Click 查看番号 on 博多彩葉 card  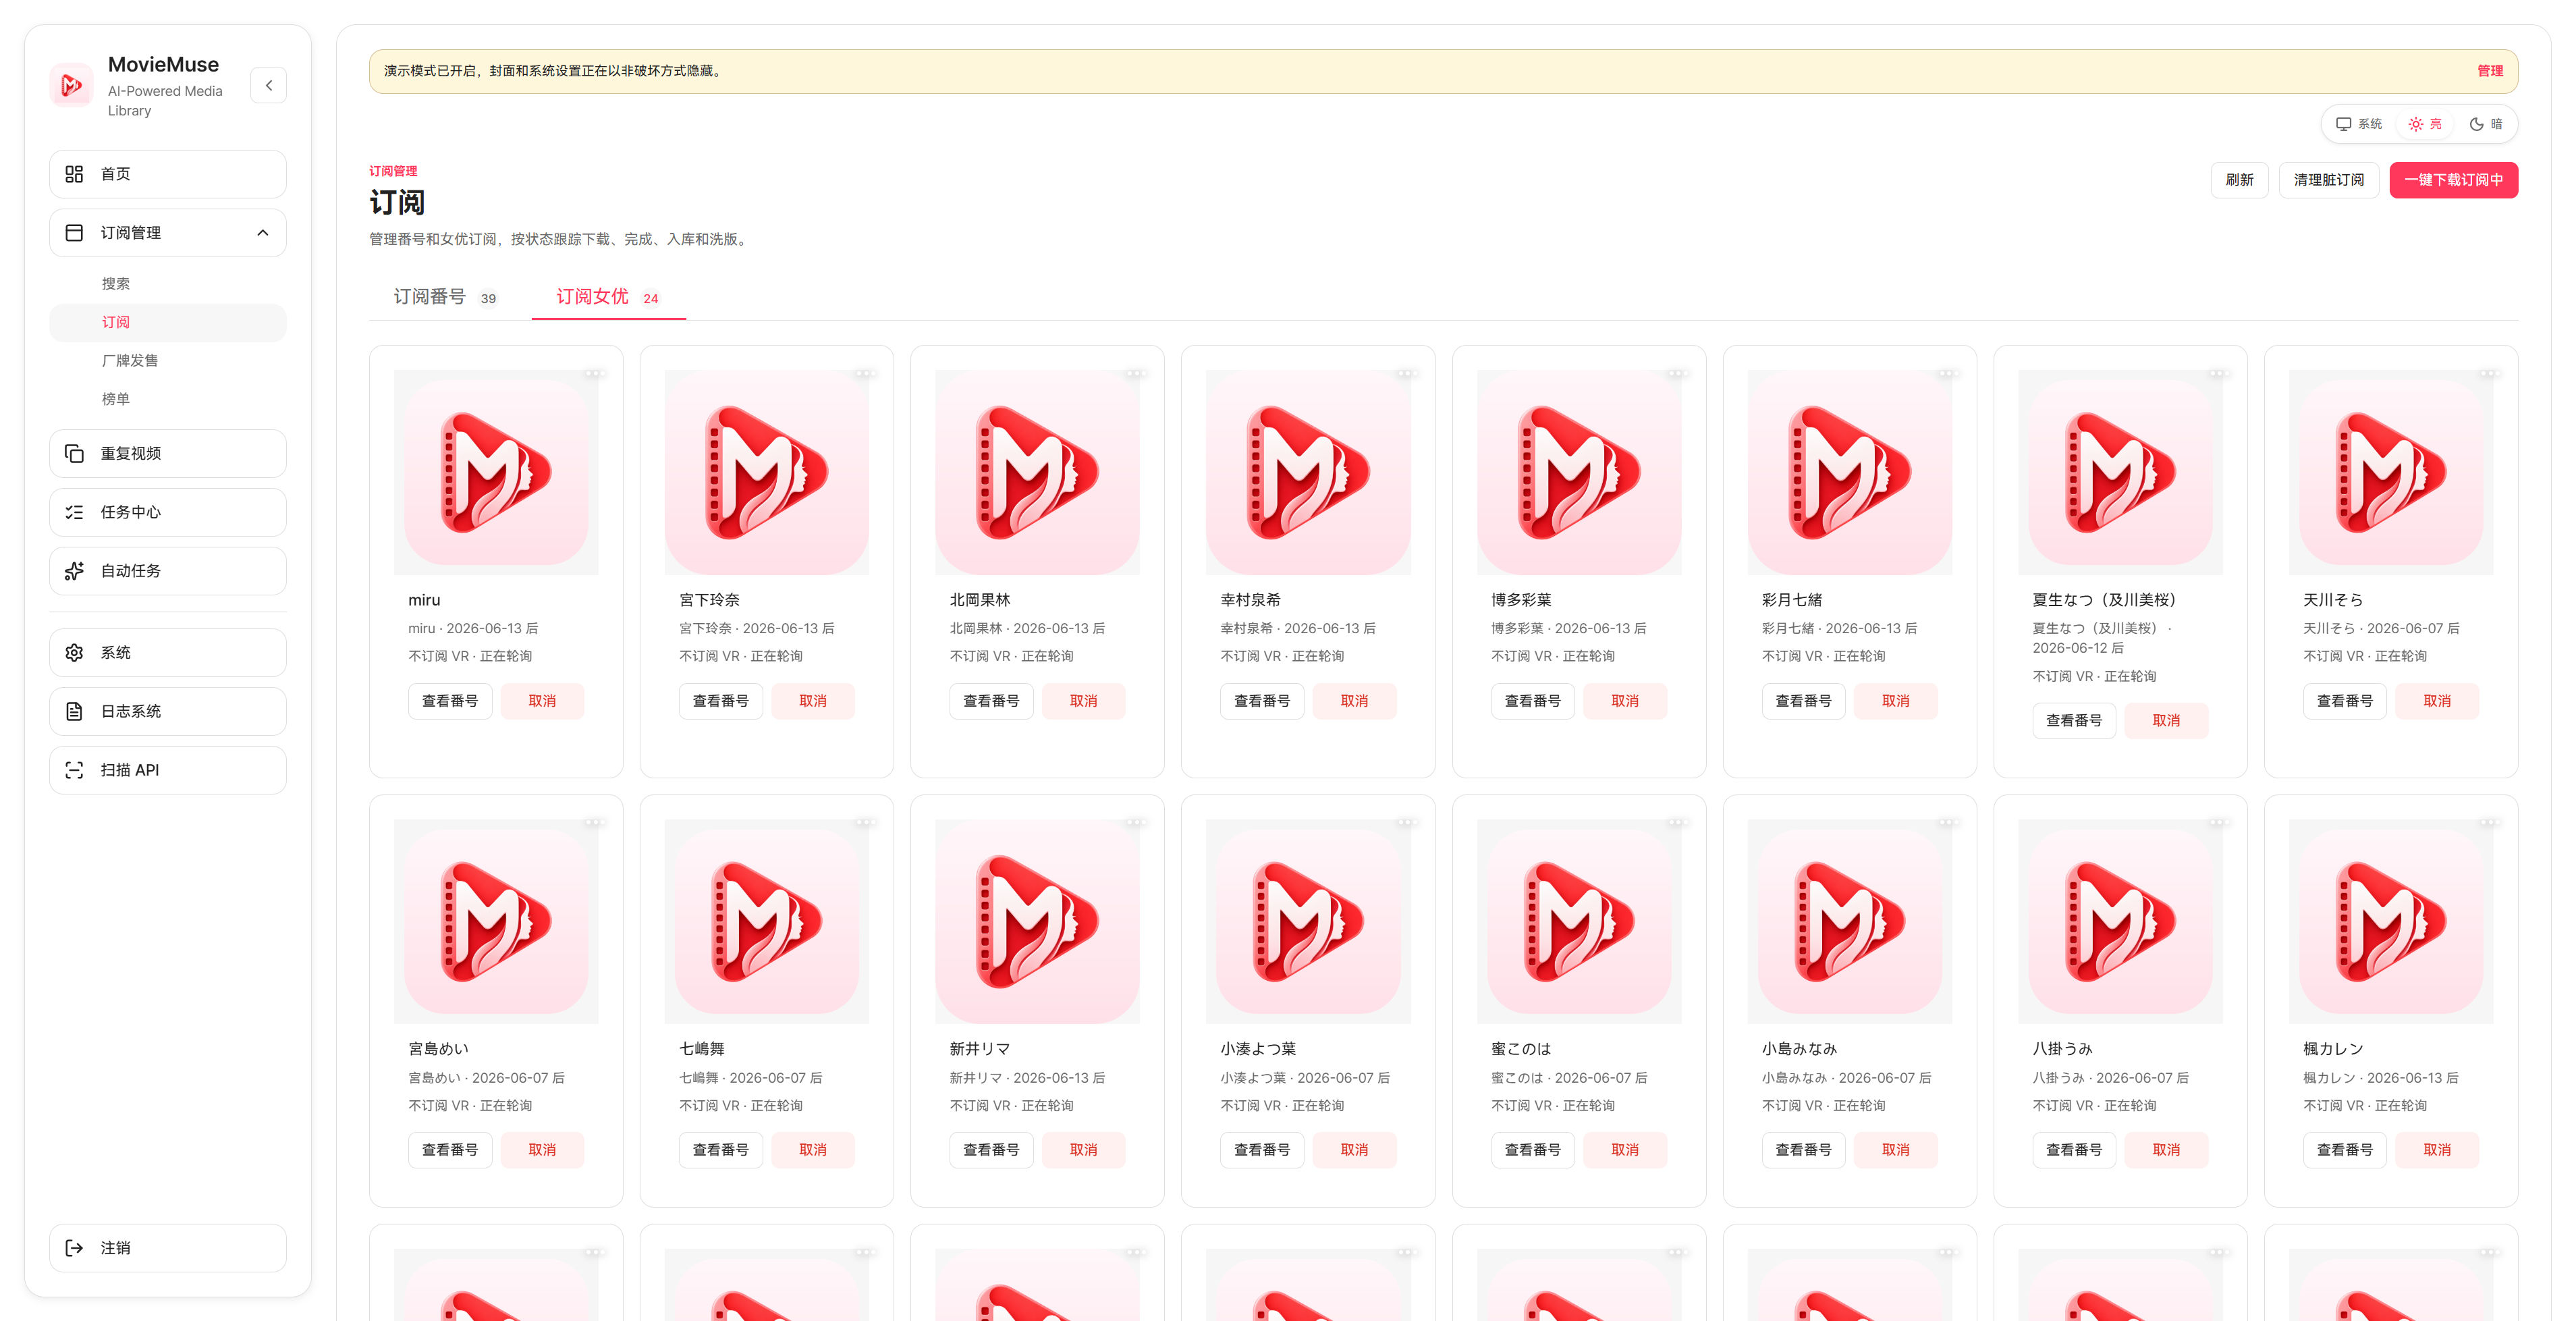1533,701
